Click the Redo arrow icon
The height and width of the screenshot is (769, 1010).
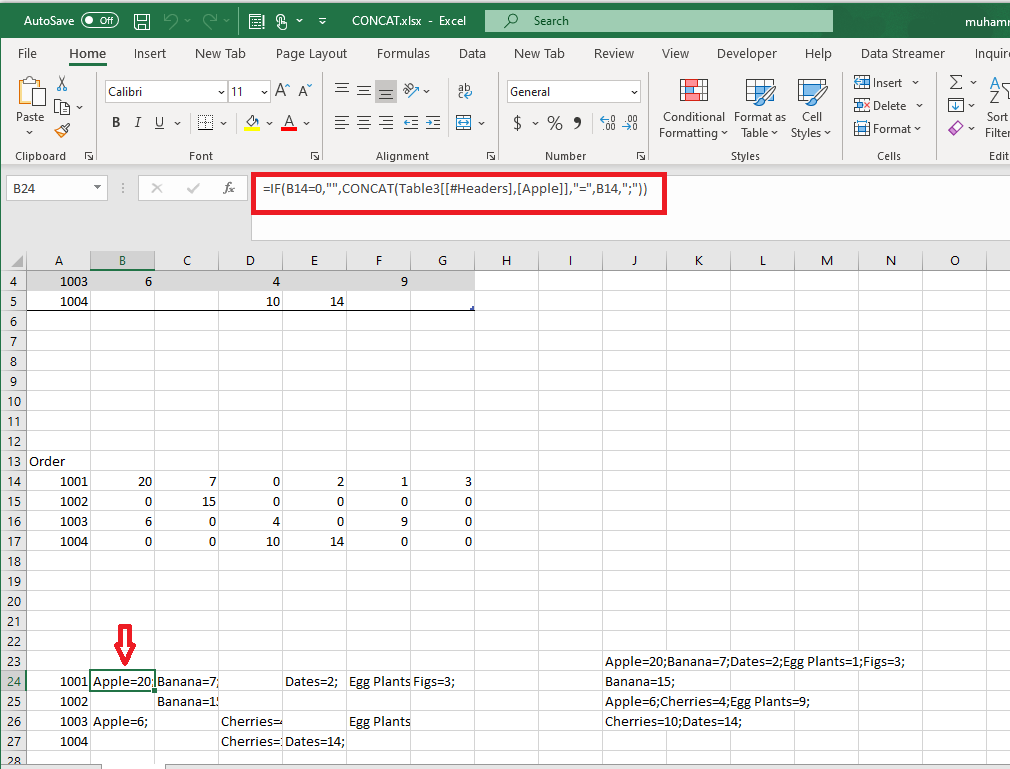tap(209, 21)
